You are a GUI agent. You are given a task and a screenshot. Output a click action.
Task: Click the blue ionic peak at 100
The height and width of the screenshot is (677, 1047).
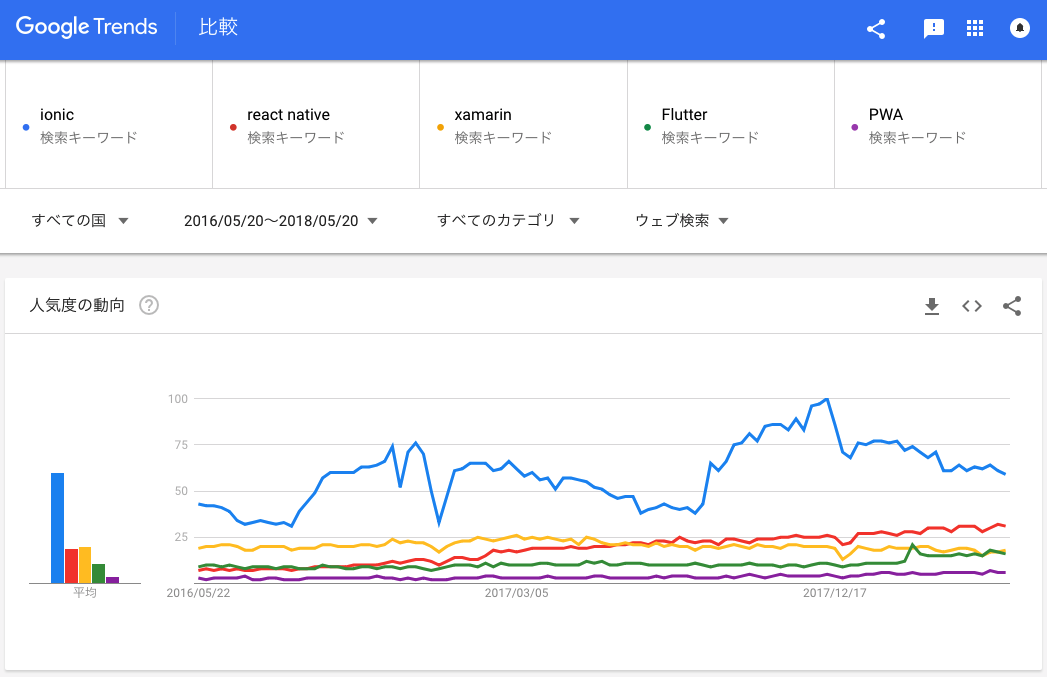point(827,400)
